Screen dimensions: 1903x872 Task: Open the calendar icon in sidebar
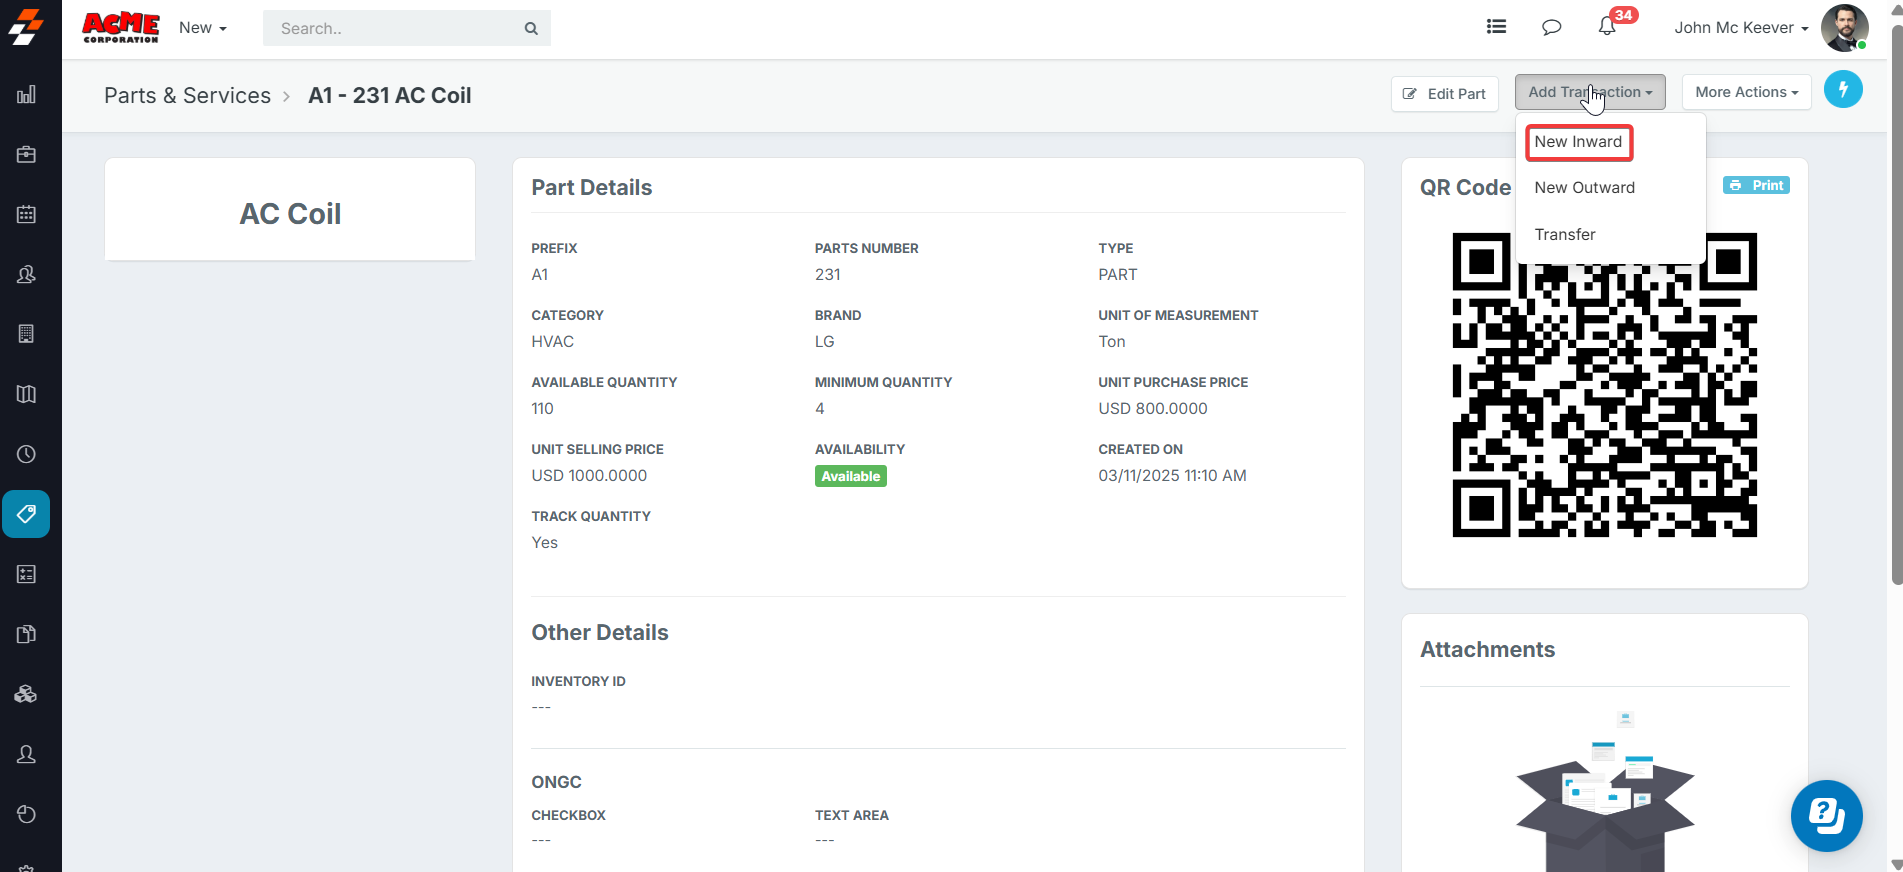(27, 214)
